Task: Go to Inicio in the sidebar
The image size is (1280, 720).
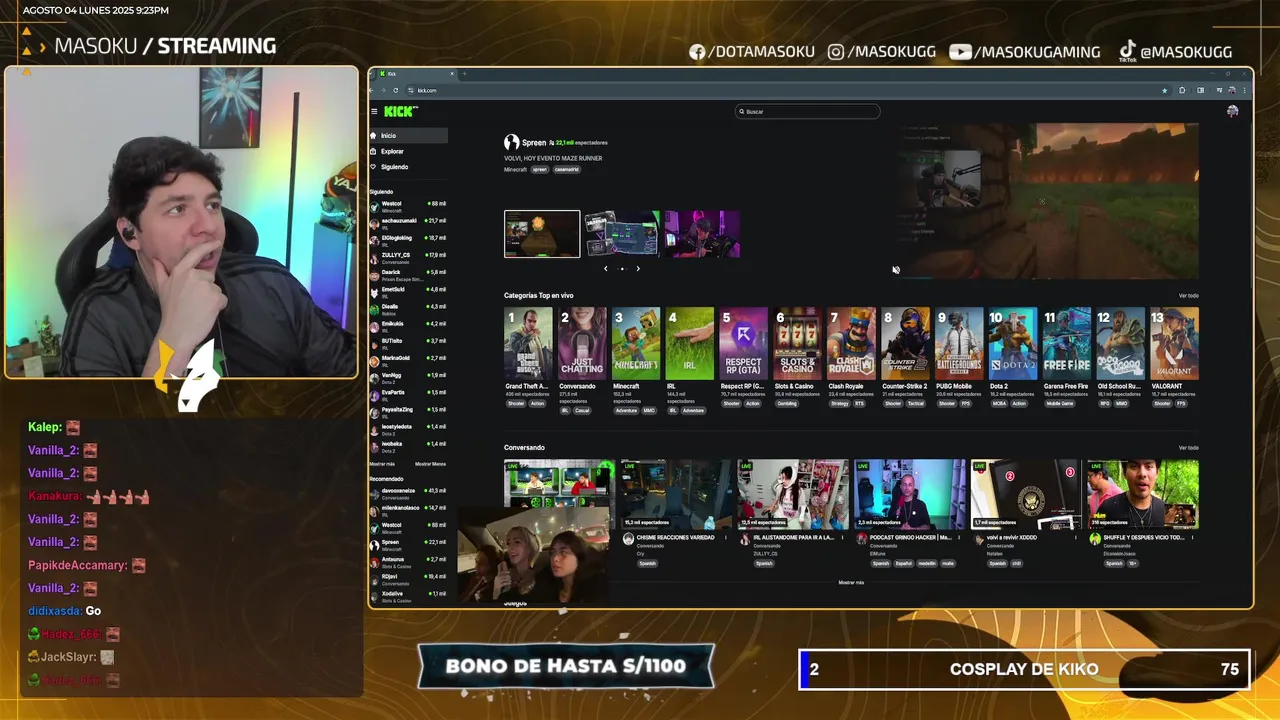Action: click(408, 135)
